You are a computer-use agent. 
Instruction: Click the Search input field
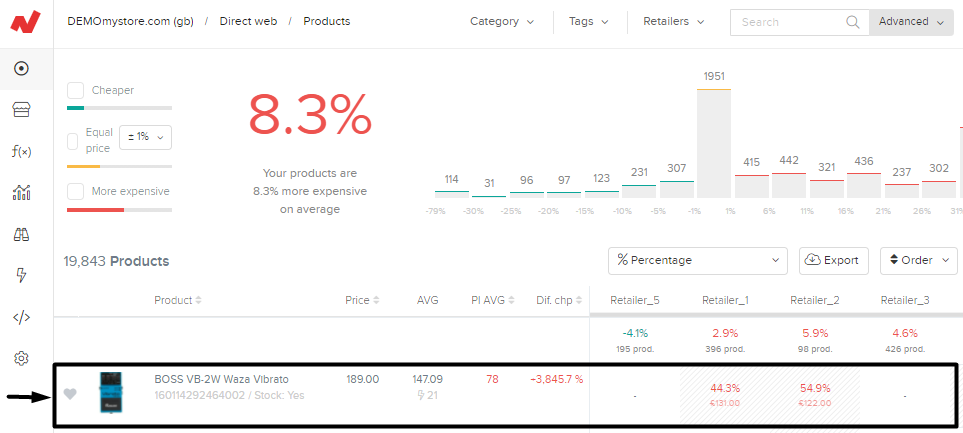(790, 21)
